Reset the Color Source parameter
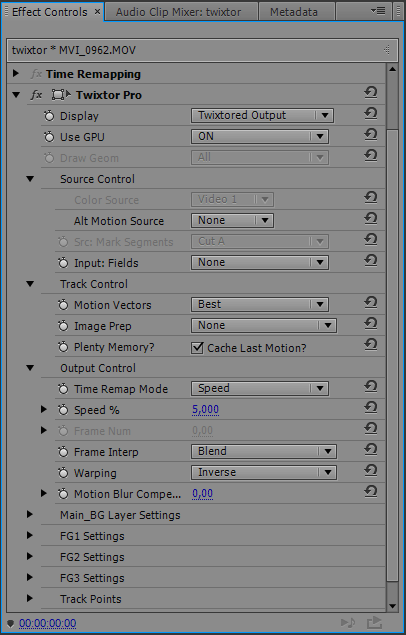 tap(370, 198)
